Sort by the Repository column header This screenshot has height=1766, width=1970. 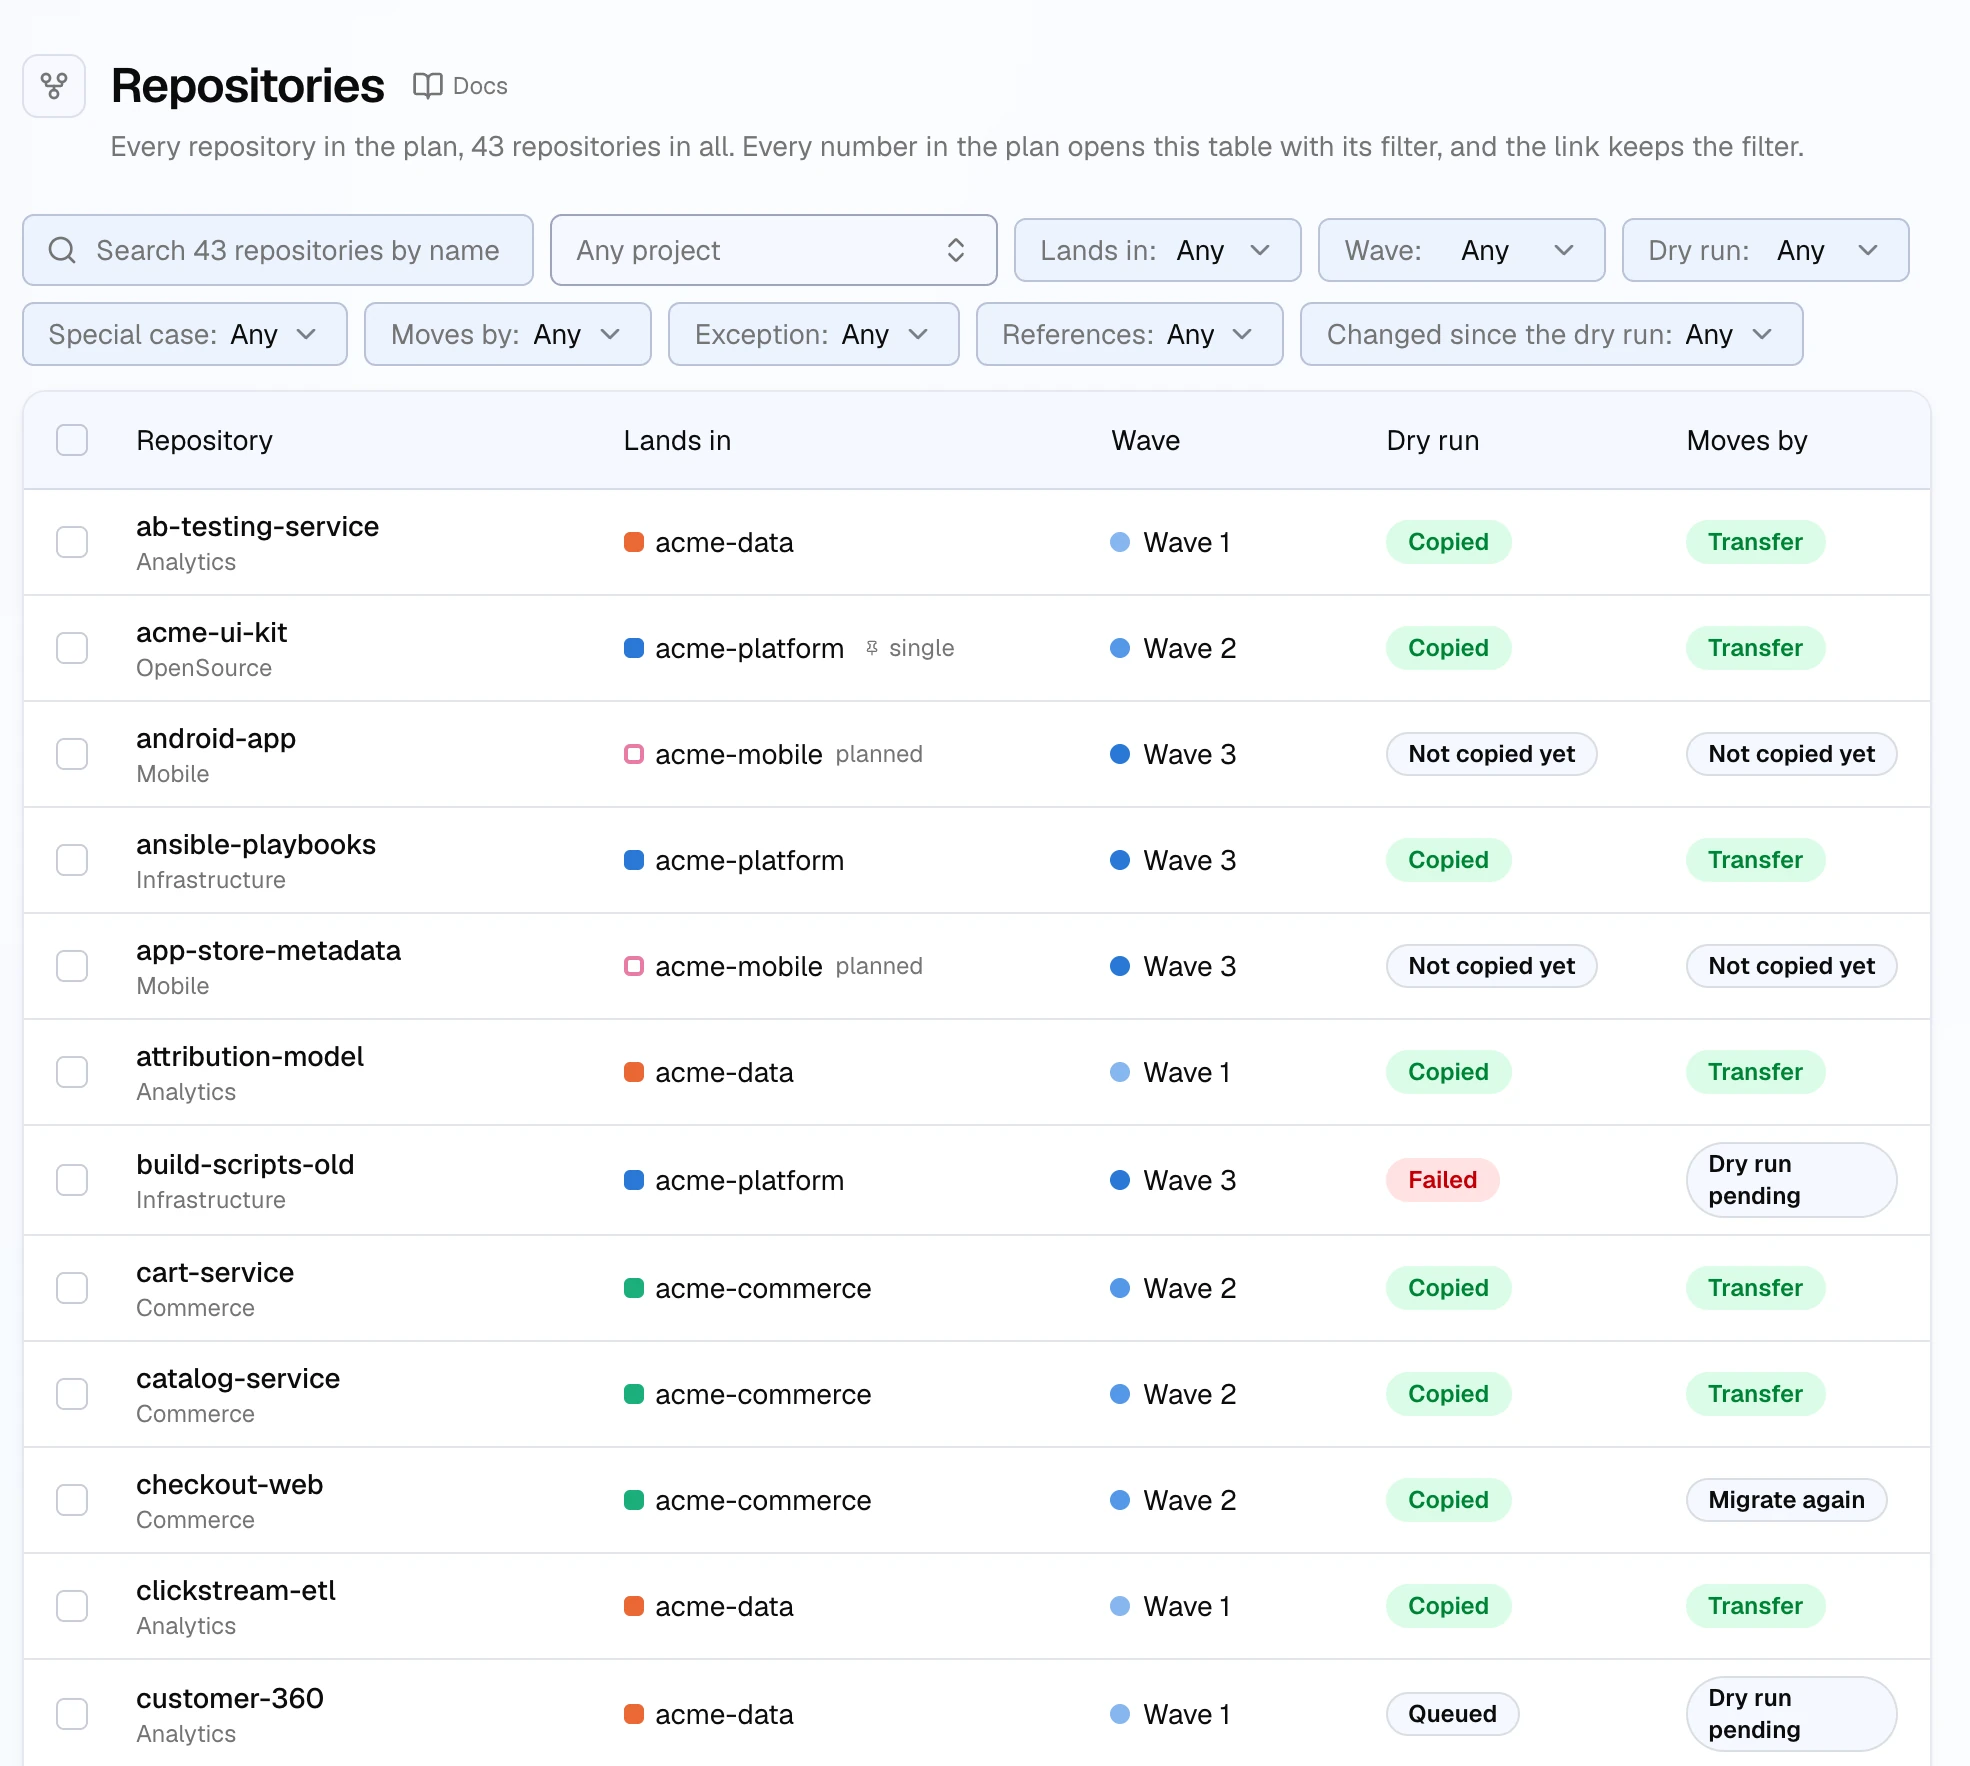click(x=204, y=440)
